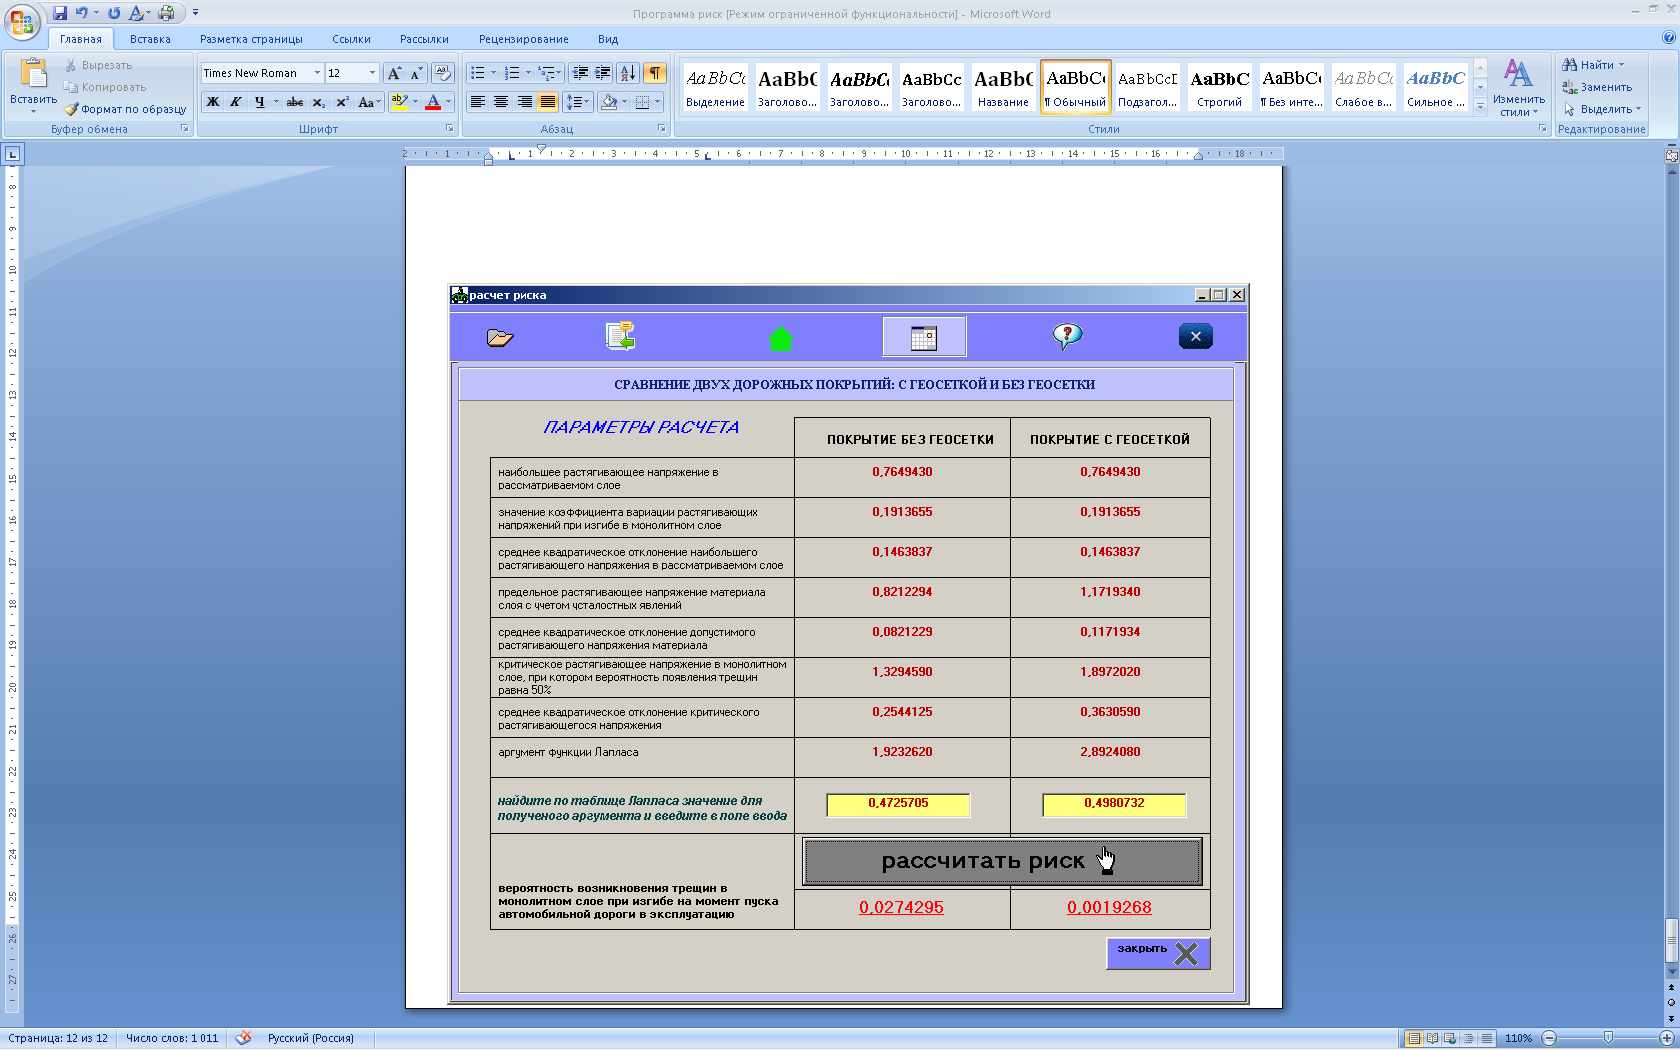Image resolution: width=1680 pixels, height=1050 pixels.
Task: Open the Times New Roman font dropdown
Action: pyautogui.click(x=317, y=73)
